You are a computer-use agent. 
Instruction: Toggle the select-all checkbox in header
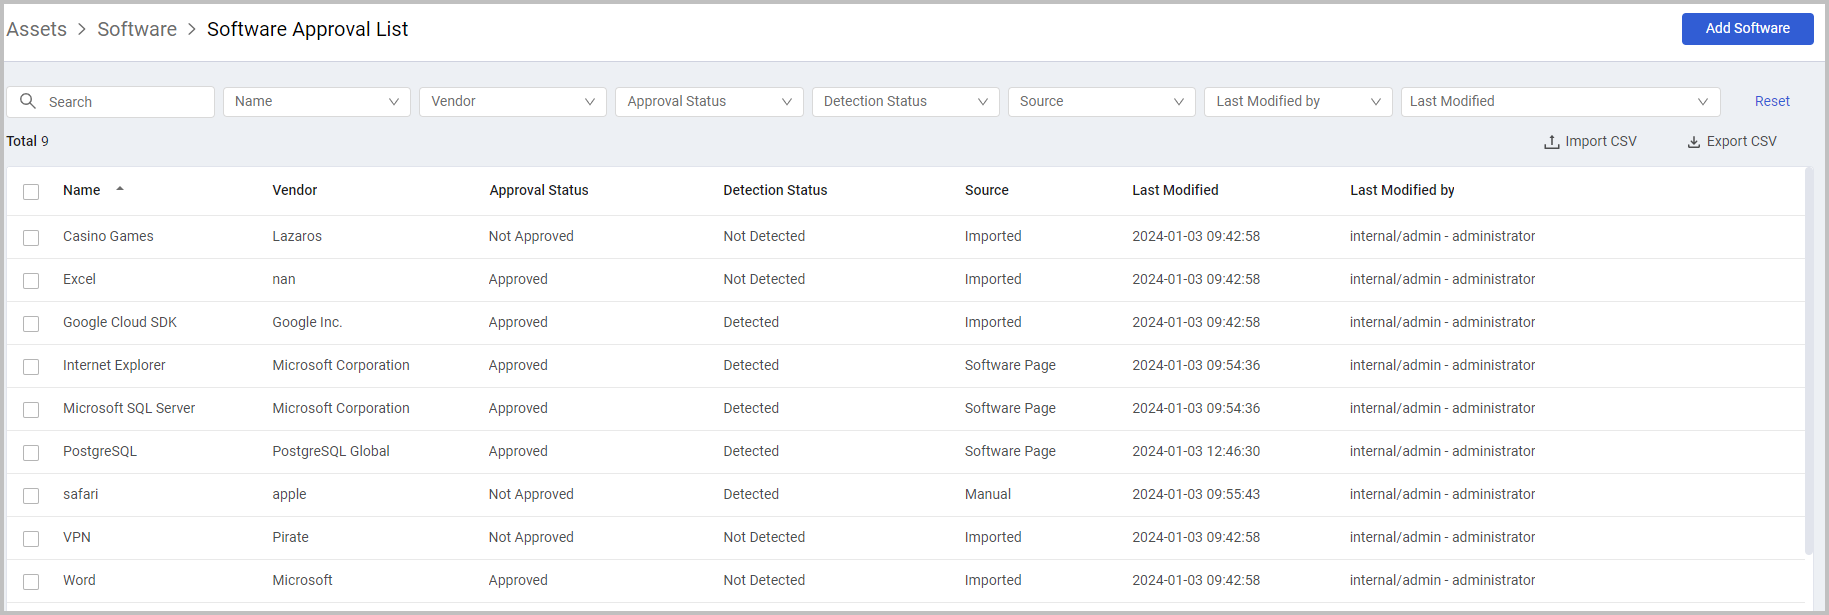31,192
